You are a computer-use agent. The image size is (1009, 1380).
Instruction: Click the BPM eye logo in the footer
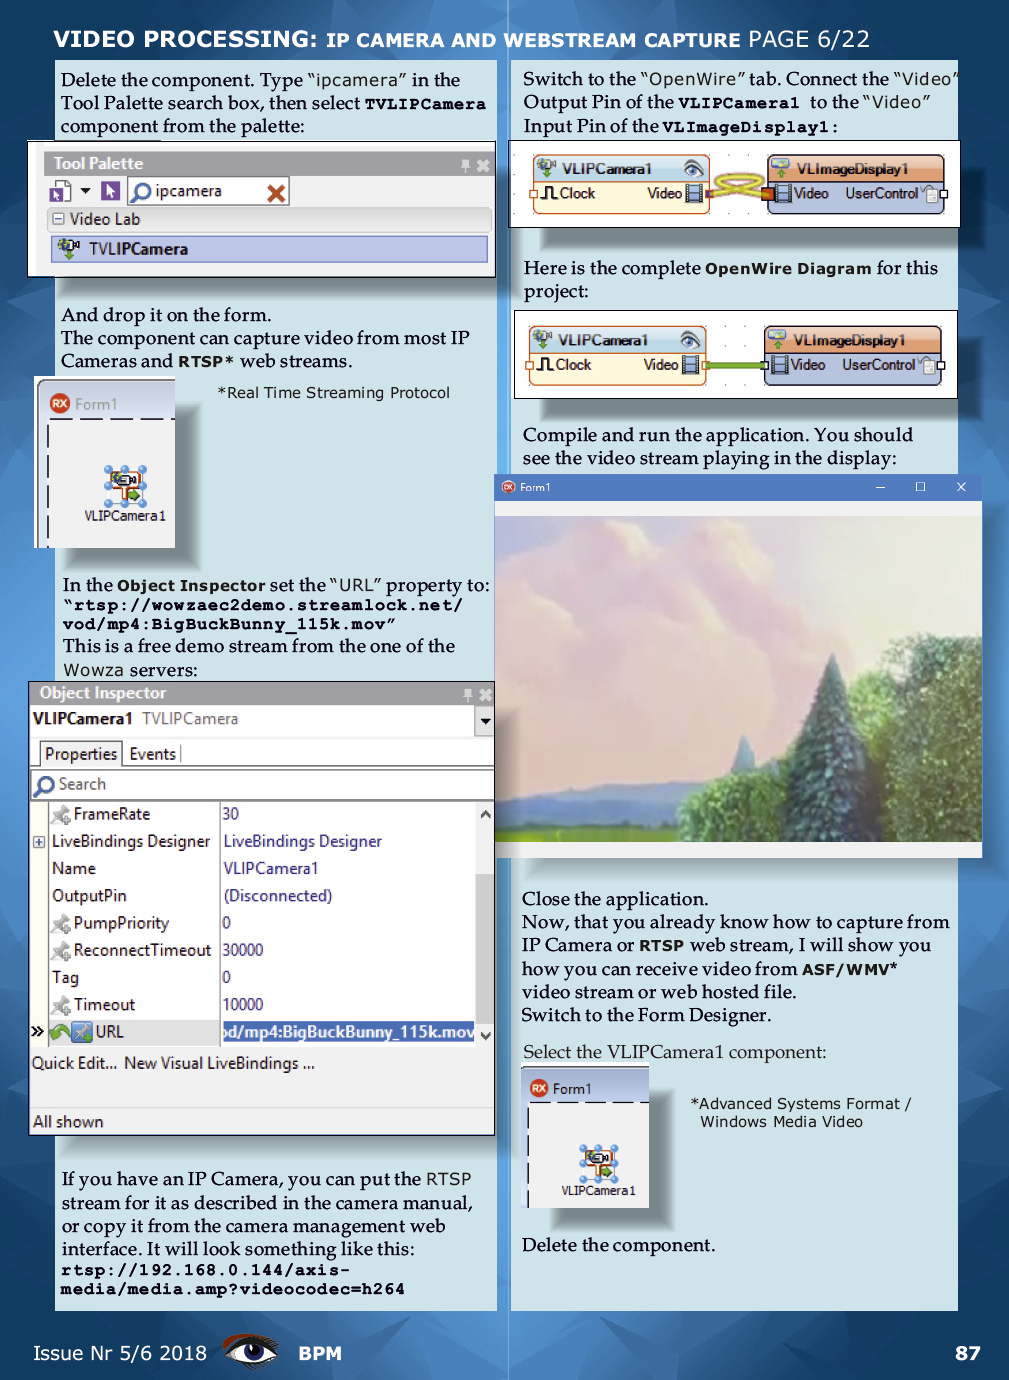click(251, 1352)
